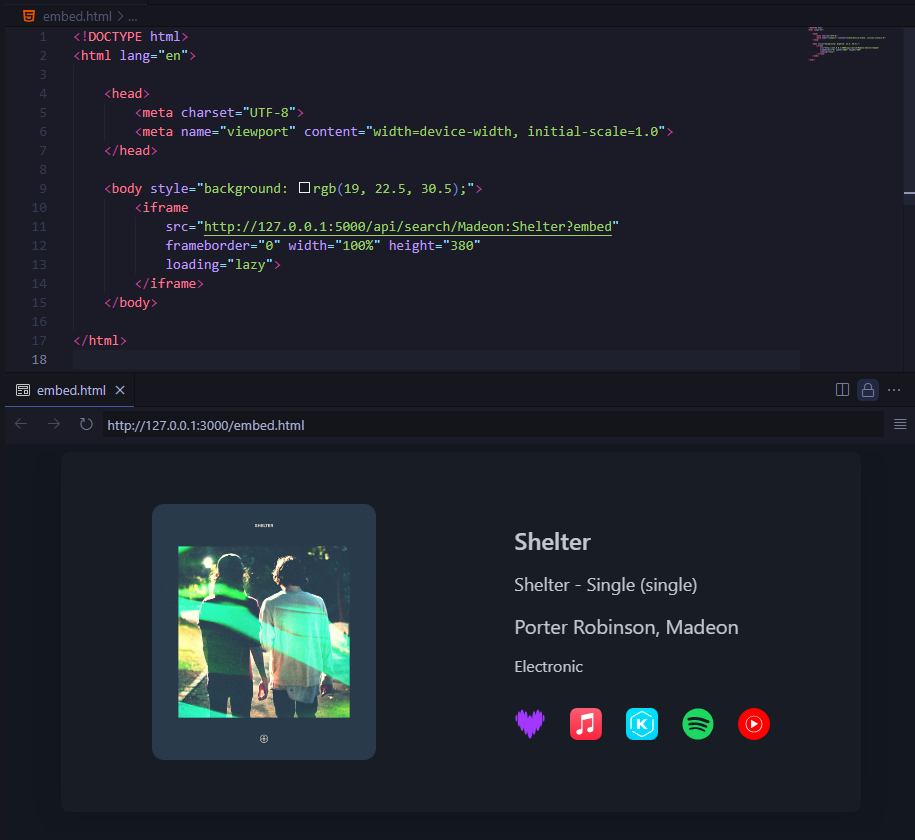
Task: Open the Spotify link icon
Action: click(x=698, y=724)
